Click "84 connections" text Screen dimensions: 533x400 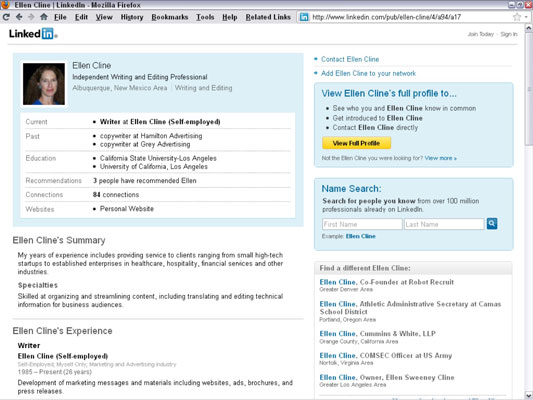point(116,195)
